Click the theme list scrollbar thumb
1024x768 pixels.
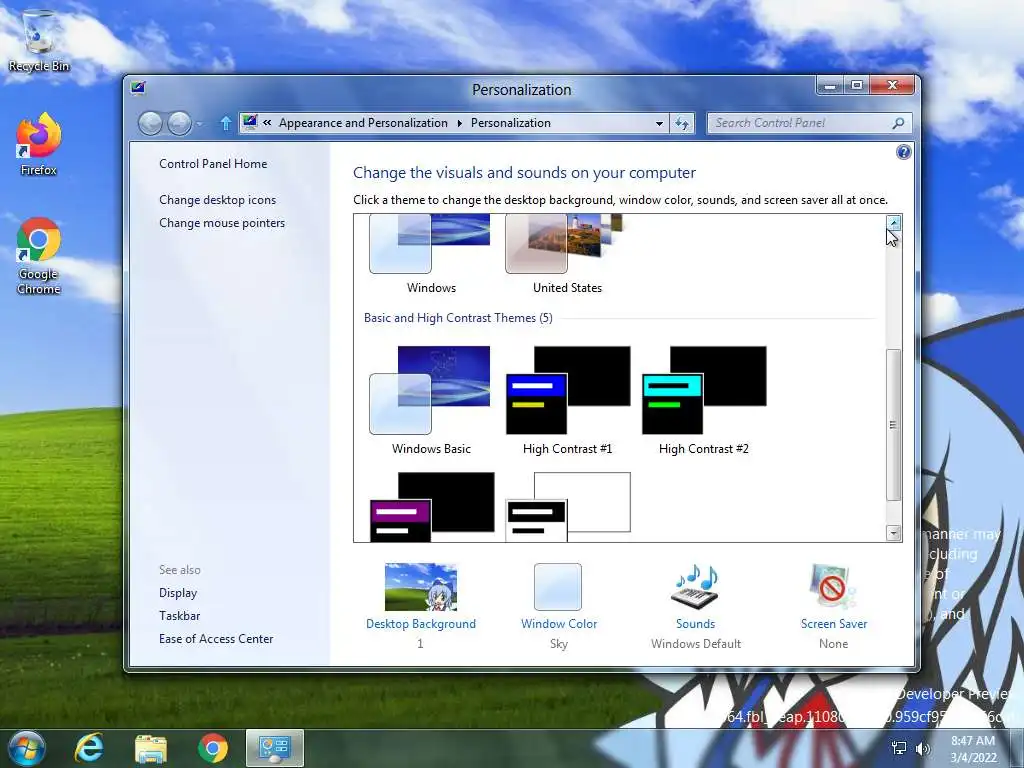(x=893, y=425)
